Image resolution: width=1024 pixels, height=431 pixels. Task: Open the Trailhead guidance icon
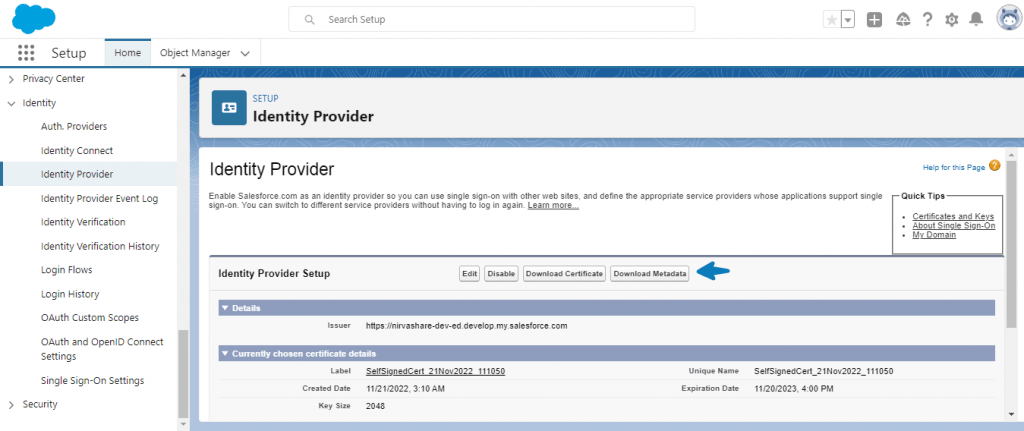pyautogui.click(x=901, y=19)
